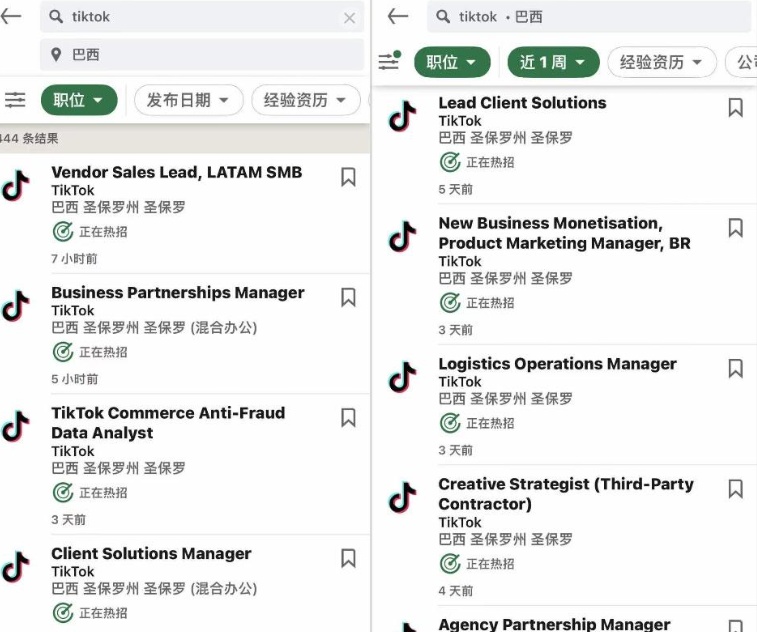Click TikTok logo for Vendor Sales Lead
Viewport: 757px width, 632px height.
[x=16, y=185]
